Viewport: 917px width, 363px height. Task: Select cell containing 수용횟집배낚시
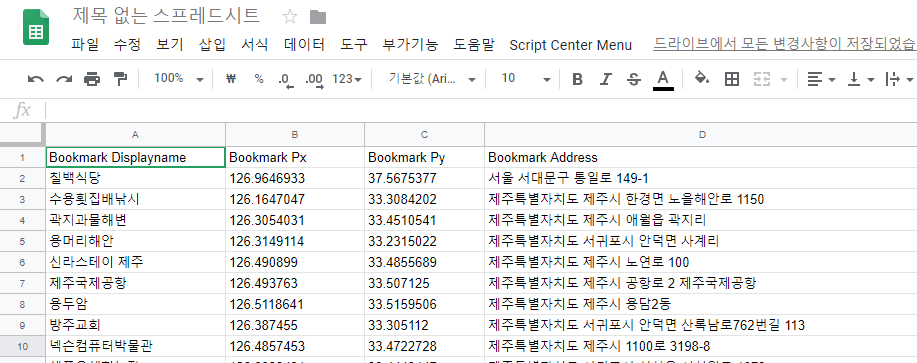(x=136, y=199)
